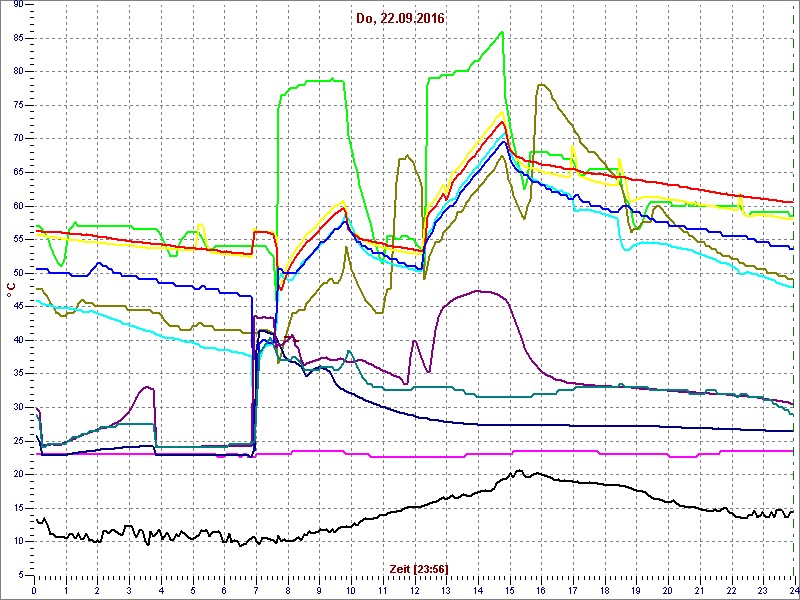The height and width of the screenshot is (600, 800).
Task: Pick hour 18 on the time axis
Action: pyautogui.click(x=604, y=589)
